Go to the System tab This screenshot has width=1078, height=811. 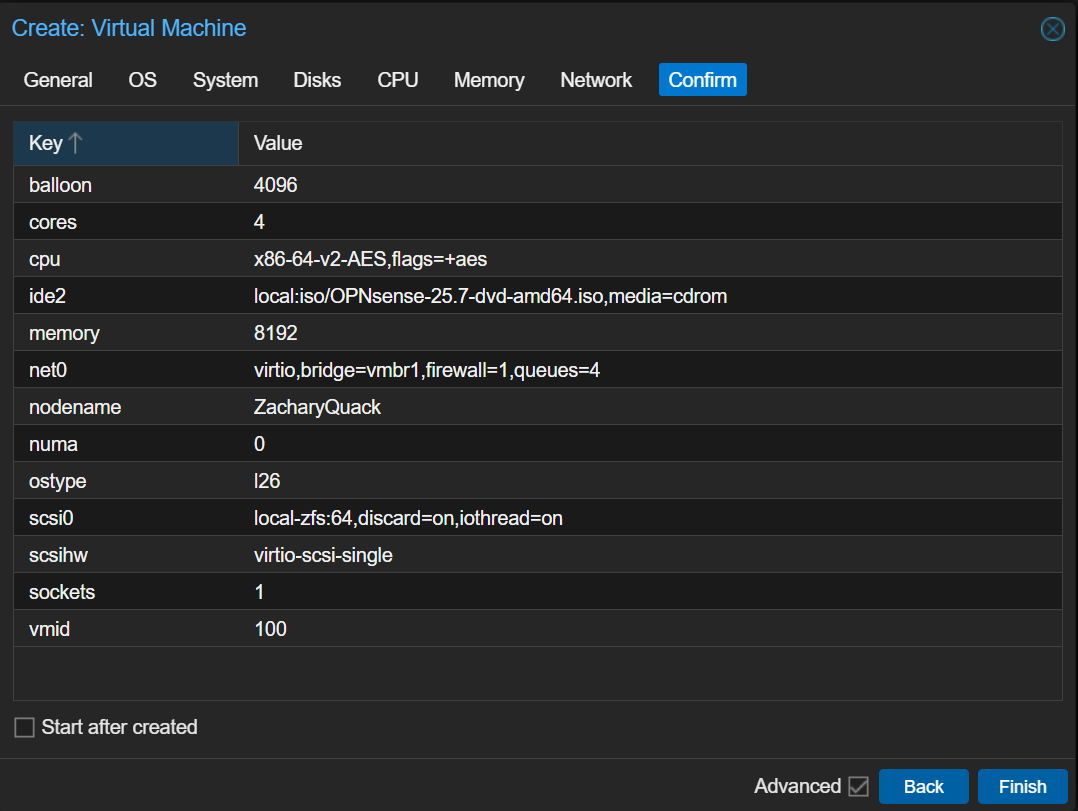[225, 80]
